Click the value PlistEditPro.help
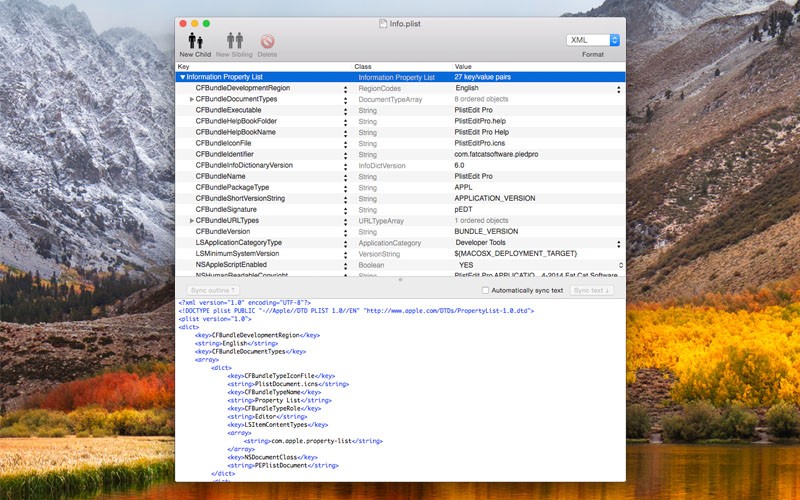 pos(480,121)
